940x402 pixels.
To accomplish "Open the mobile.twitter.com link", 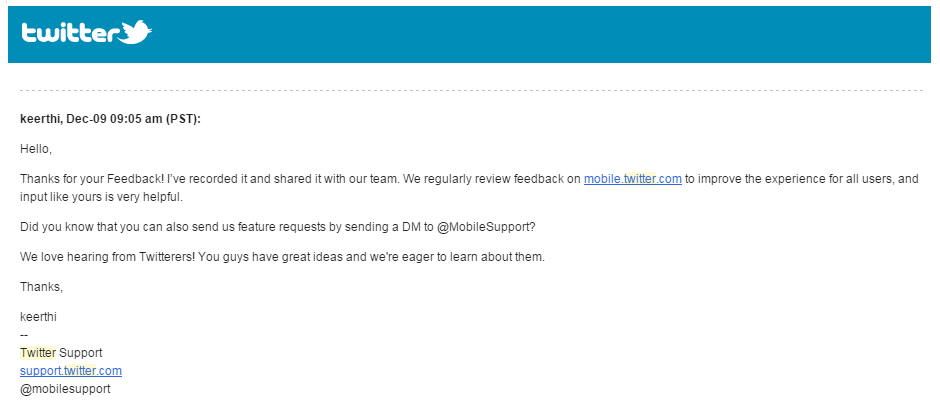I will 632,179.
